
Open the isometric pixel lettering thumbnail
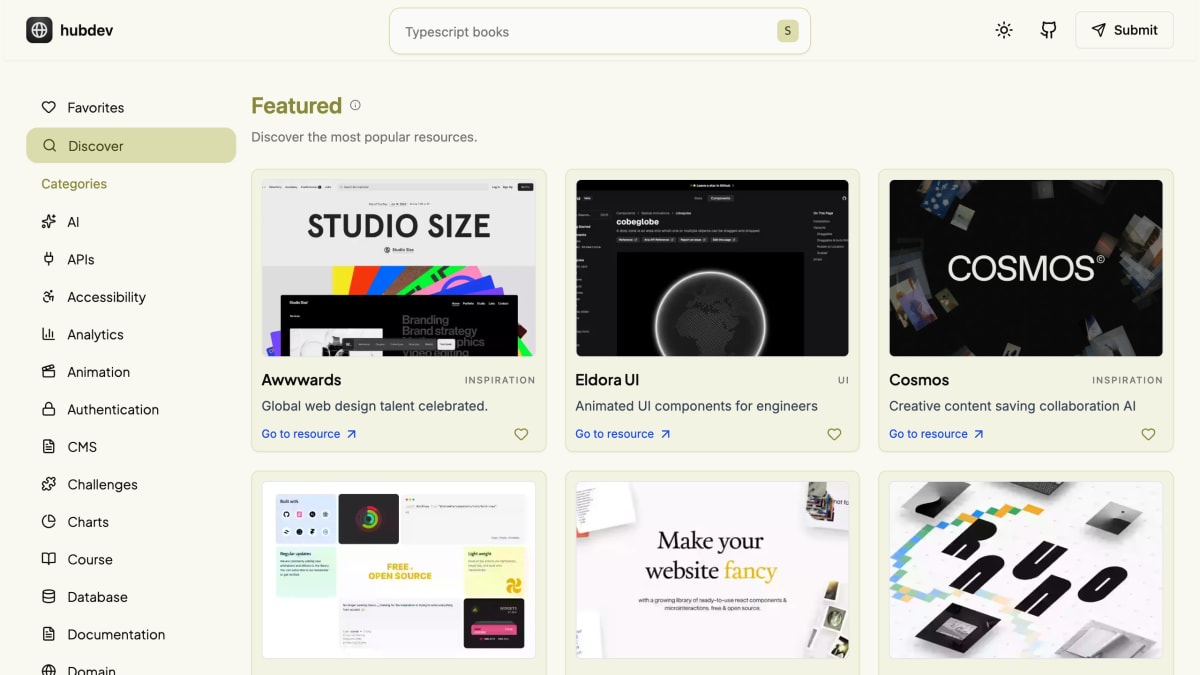(1026, 570)
